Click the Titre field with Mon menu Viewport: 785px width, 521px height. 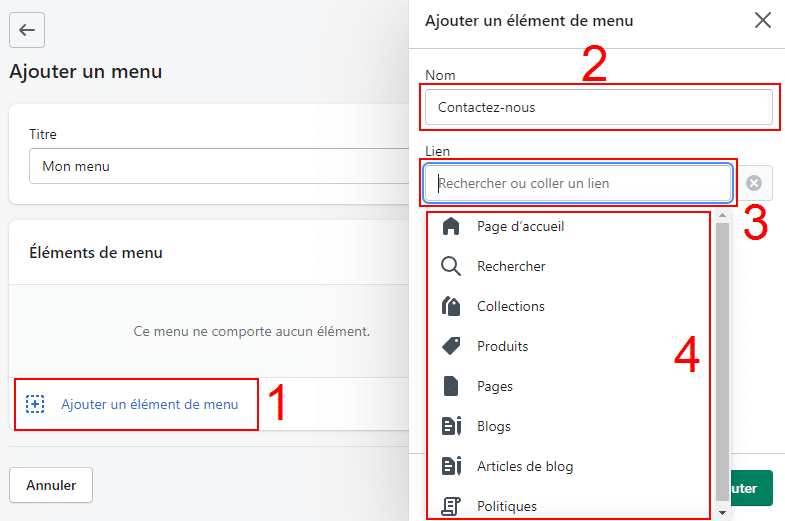point(219,166)
